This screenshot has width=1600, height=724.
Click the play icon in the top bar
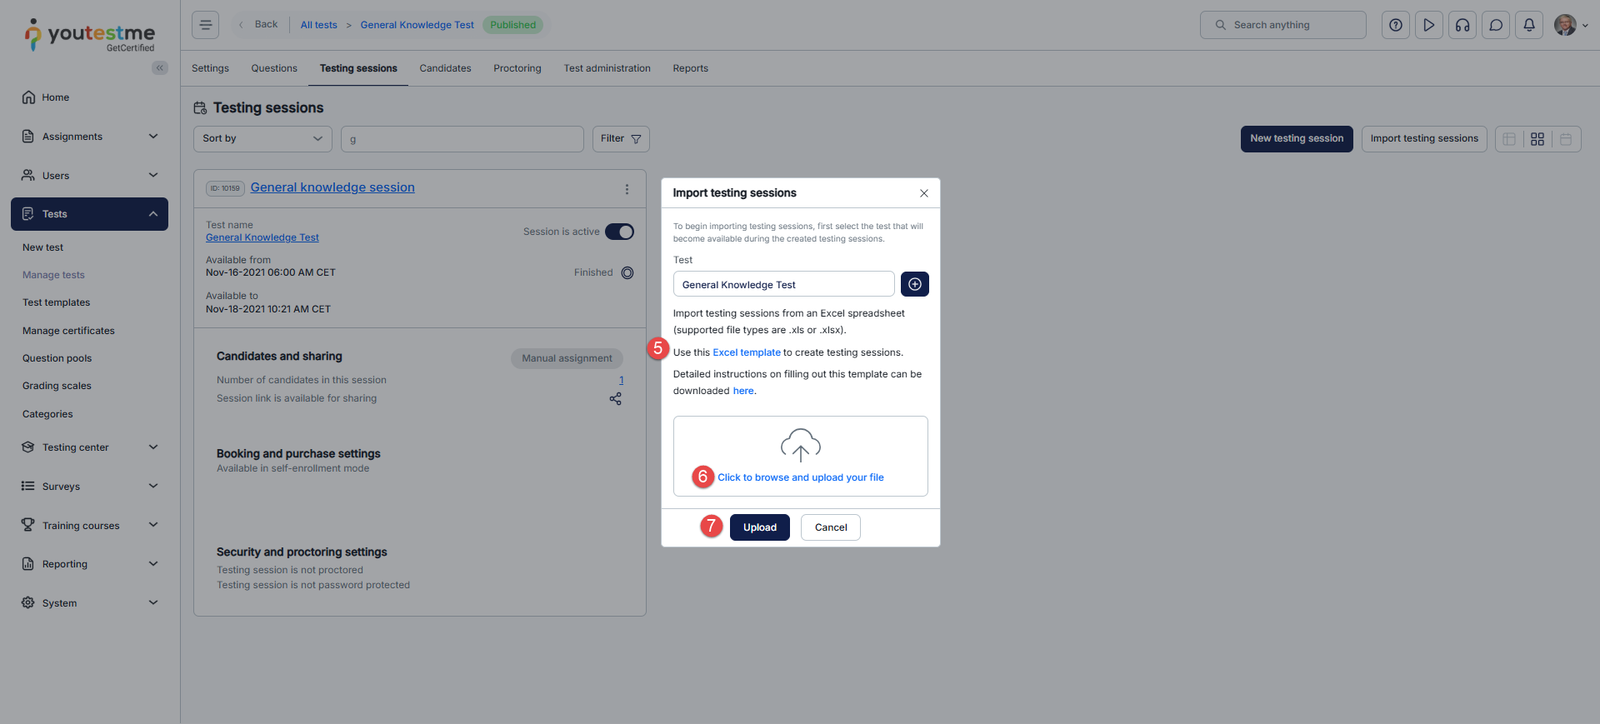point(1429,25)
